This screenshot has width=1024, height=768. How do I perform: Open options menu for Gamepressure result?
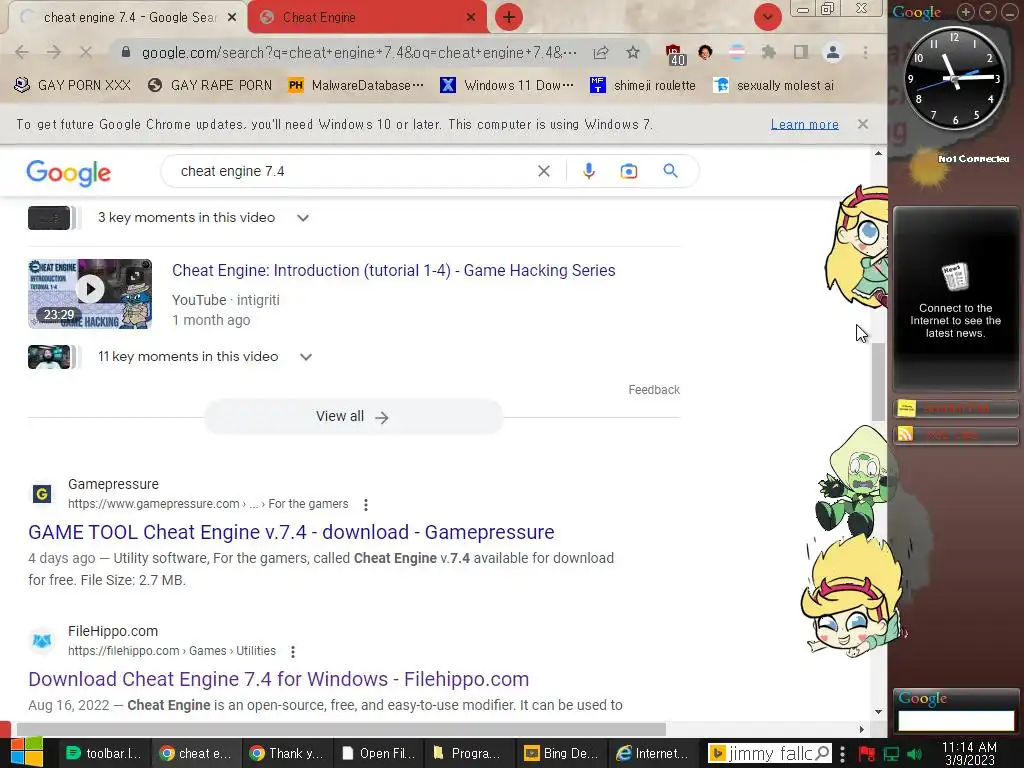[x=366, y=504]
